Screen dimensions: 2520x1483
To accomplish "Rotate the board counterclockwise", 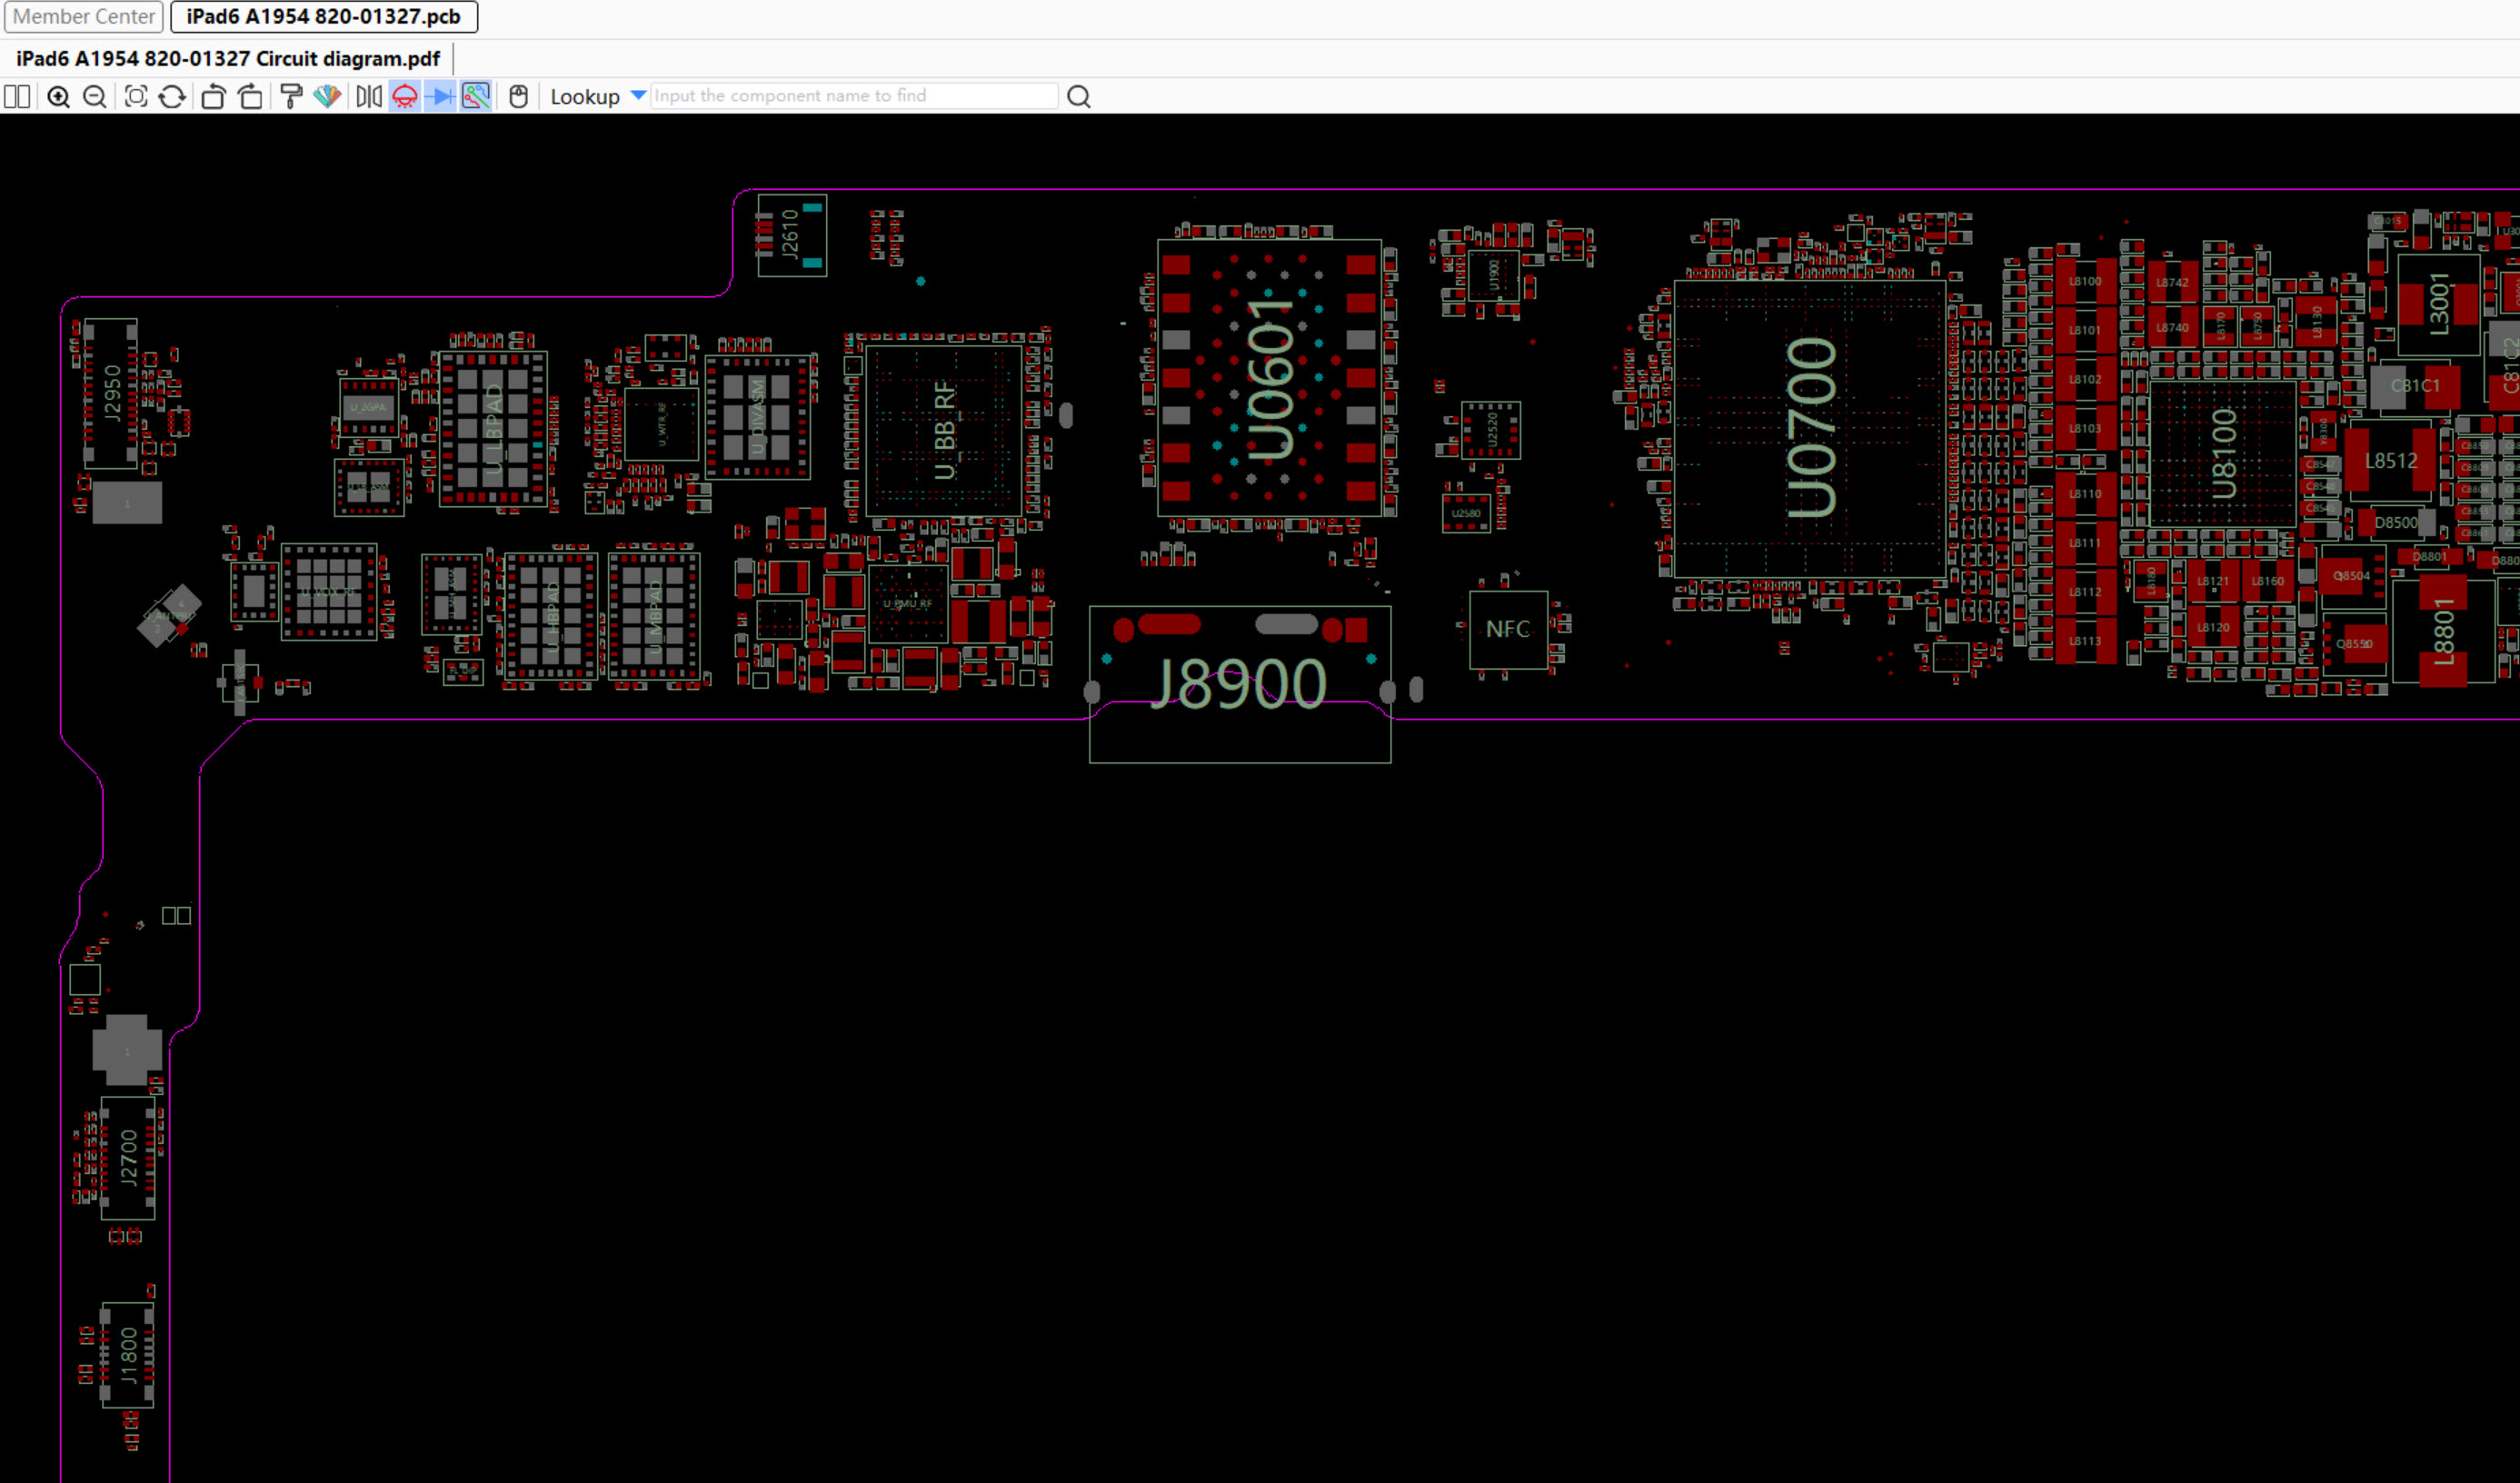I will [x=213, y=97].
